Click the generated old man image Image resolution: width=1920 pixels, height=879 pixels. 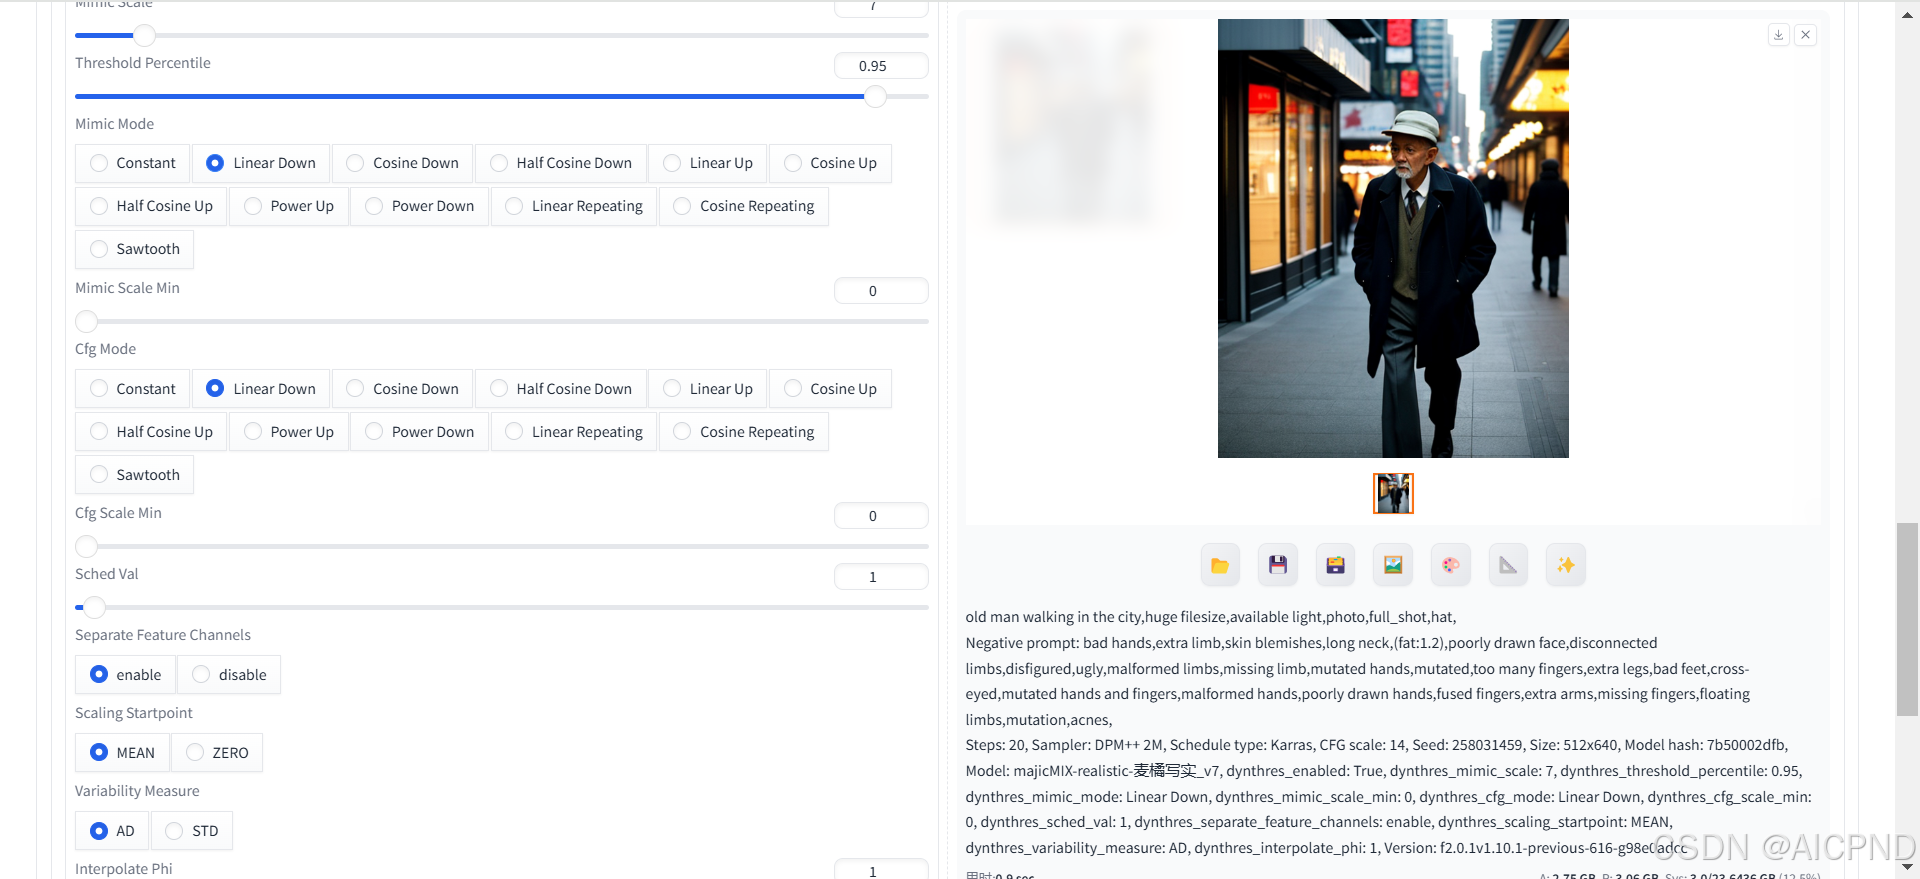[x=1393, y=238]
